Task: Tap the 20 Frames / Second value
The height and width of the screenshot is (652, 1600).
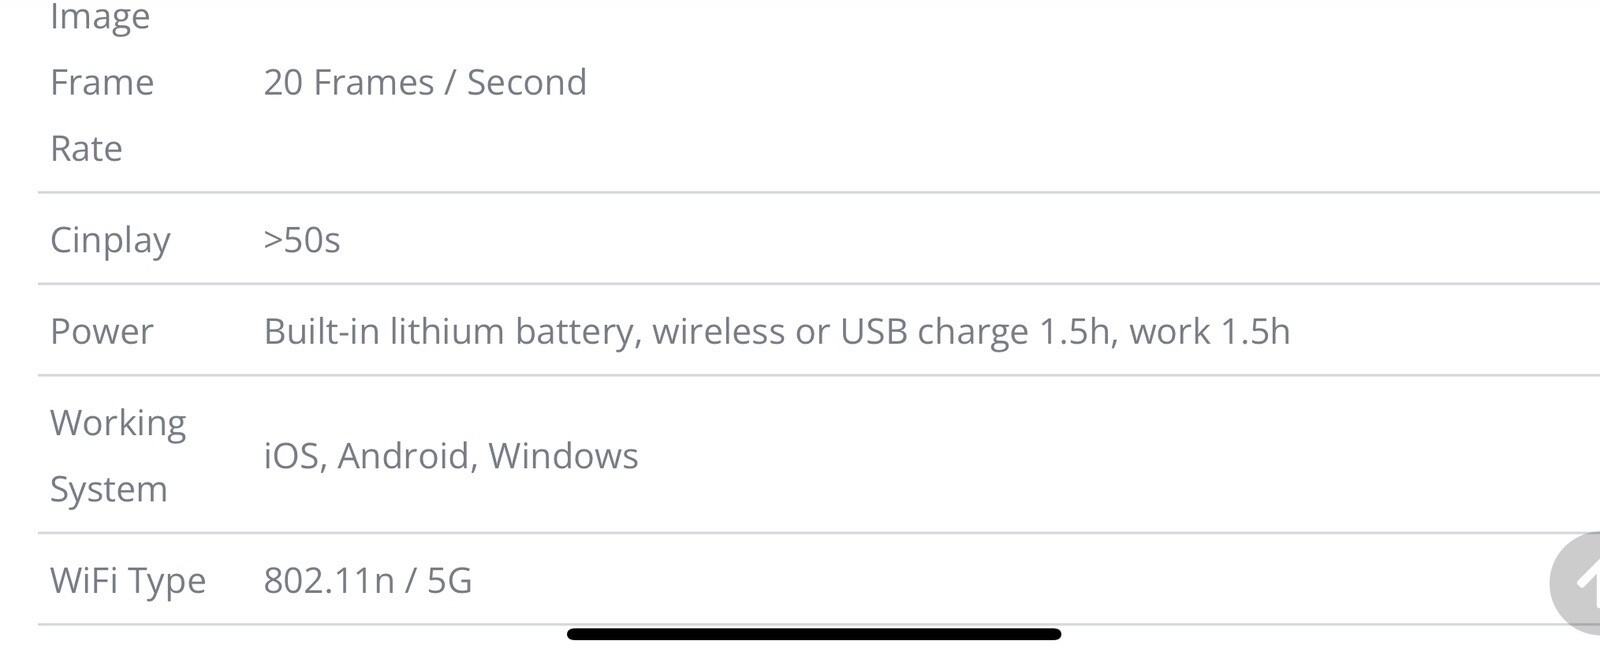Action: (425, 82)
